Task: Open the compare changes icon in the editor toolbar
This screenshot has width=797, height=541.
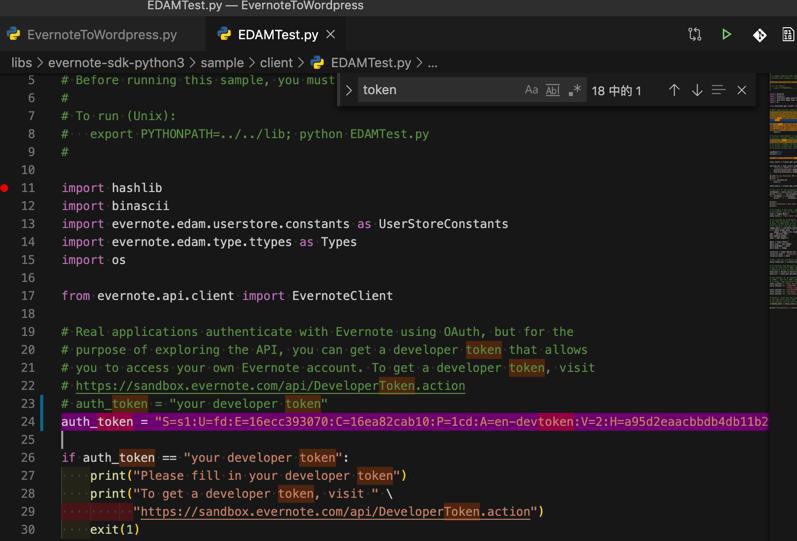Action: coord(695,34)
